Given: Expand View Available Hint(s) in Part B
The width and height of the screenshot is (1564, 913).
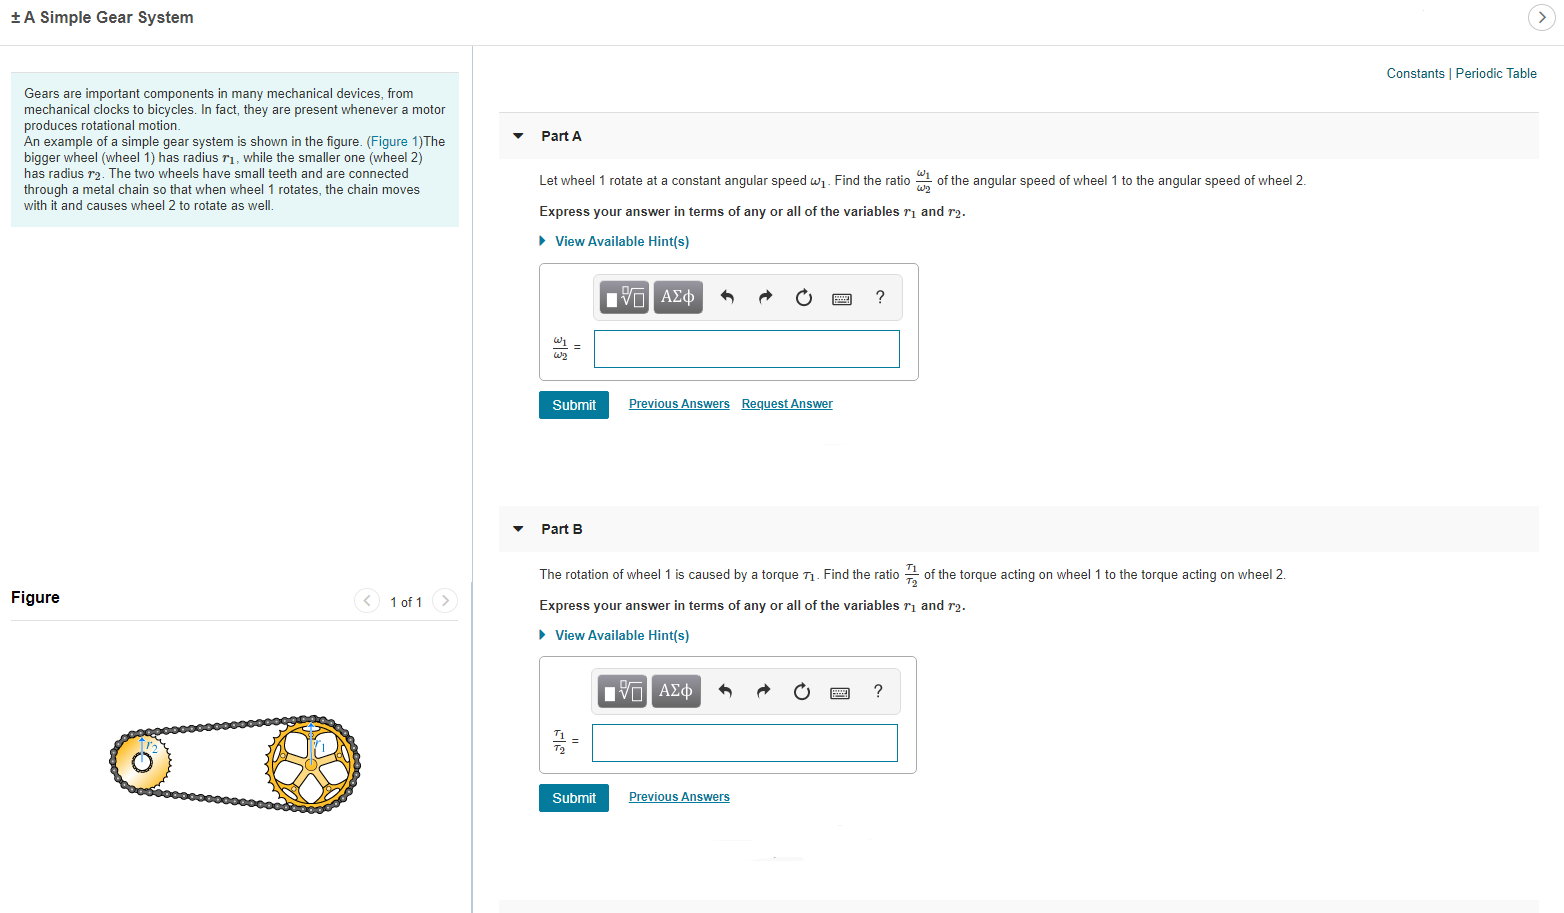Looking at the screenshot, I should (614, 636).
